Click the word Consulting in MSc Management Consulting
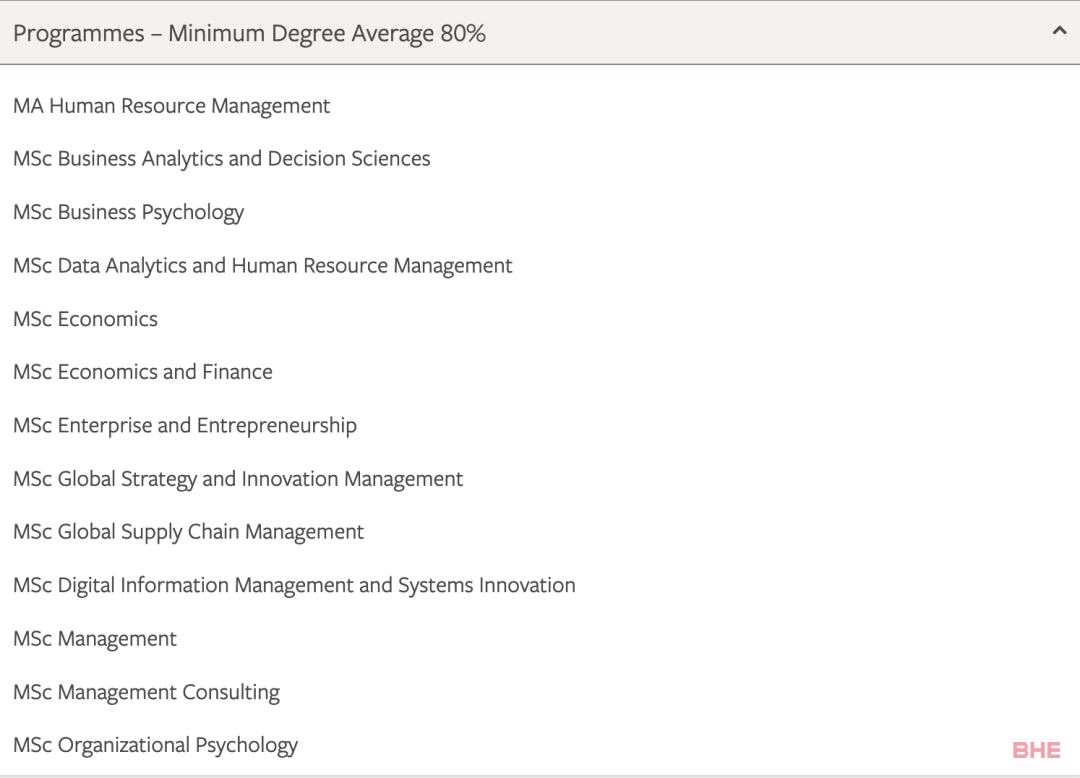Screen dimensions: 1080x778 coord(231,692)
